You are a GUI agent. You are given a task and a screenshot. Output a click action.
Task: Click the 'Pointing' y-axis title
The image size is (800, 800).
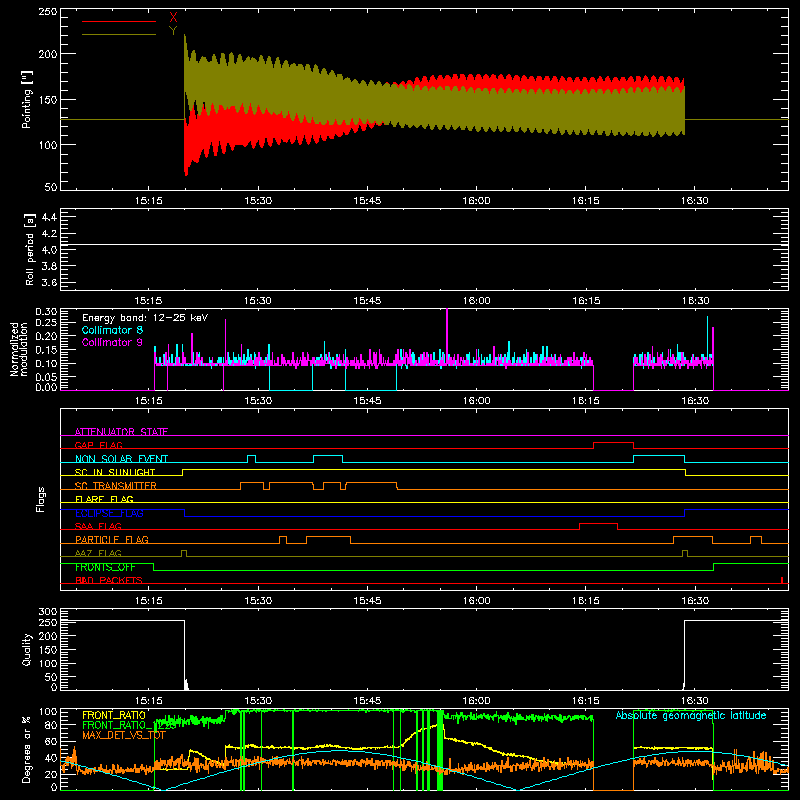[x=27, y=99]
